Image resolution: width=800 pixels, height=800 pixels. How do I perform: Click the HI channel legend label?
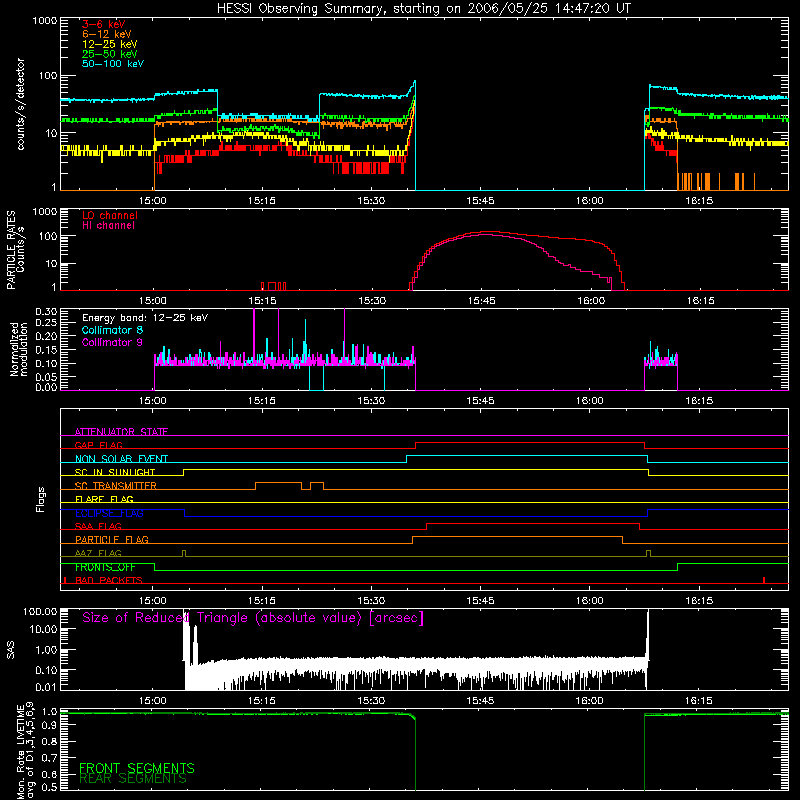coord(108,225)
